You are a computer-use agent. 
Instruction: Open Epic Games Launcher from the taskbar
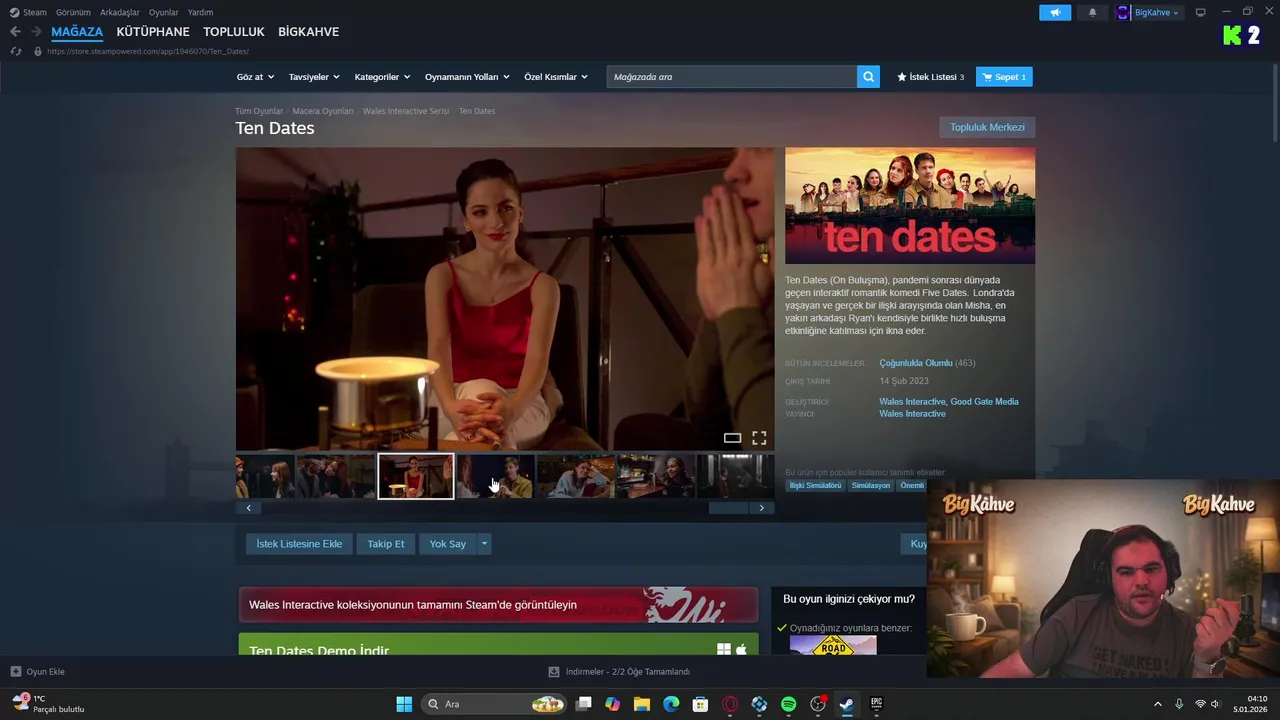tap(876, 704)
